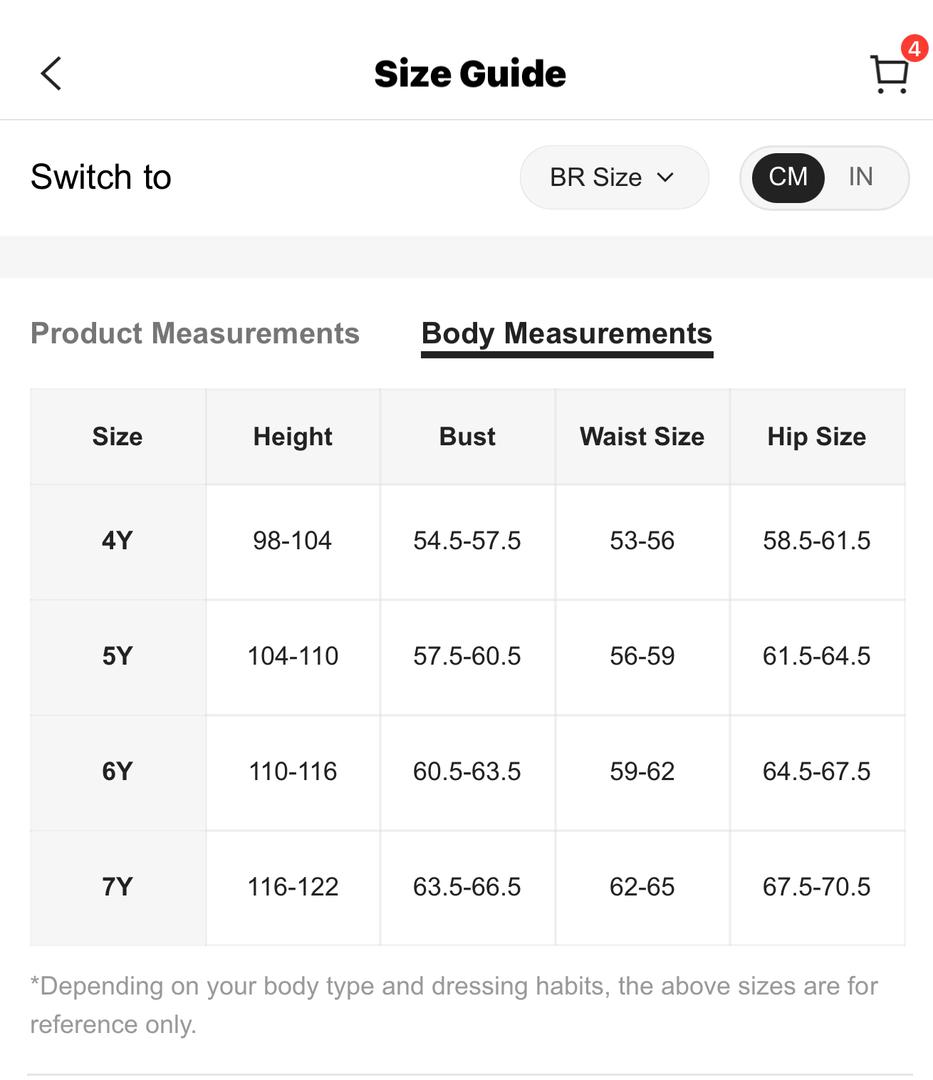Viewport: 933px width, 1080px height.
Task: Select the 7Y size row label
Action: coord(117,888)
